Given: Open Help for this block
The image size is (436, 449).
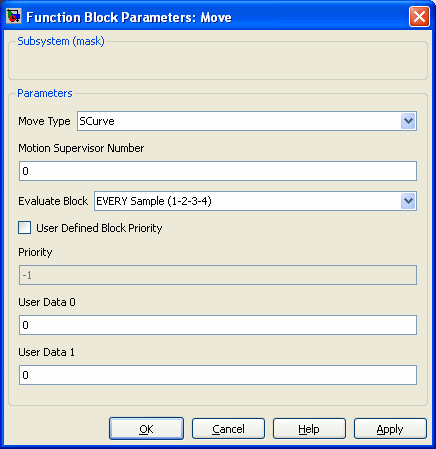Looking at the screenshot, I should tap(309, 429).
